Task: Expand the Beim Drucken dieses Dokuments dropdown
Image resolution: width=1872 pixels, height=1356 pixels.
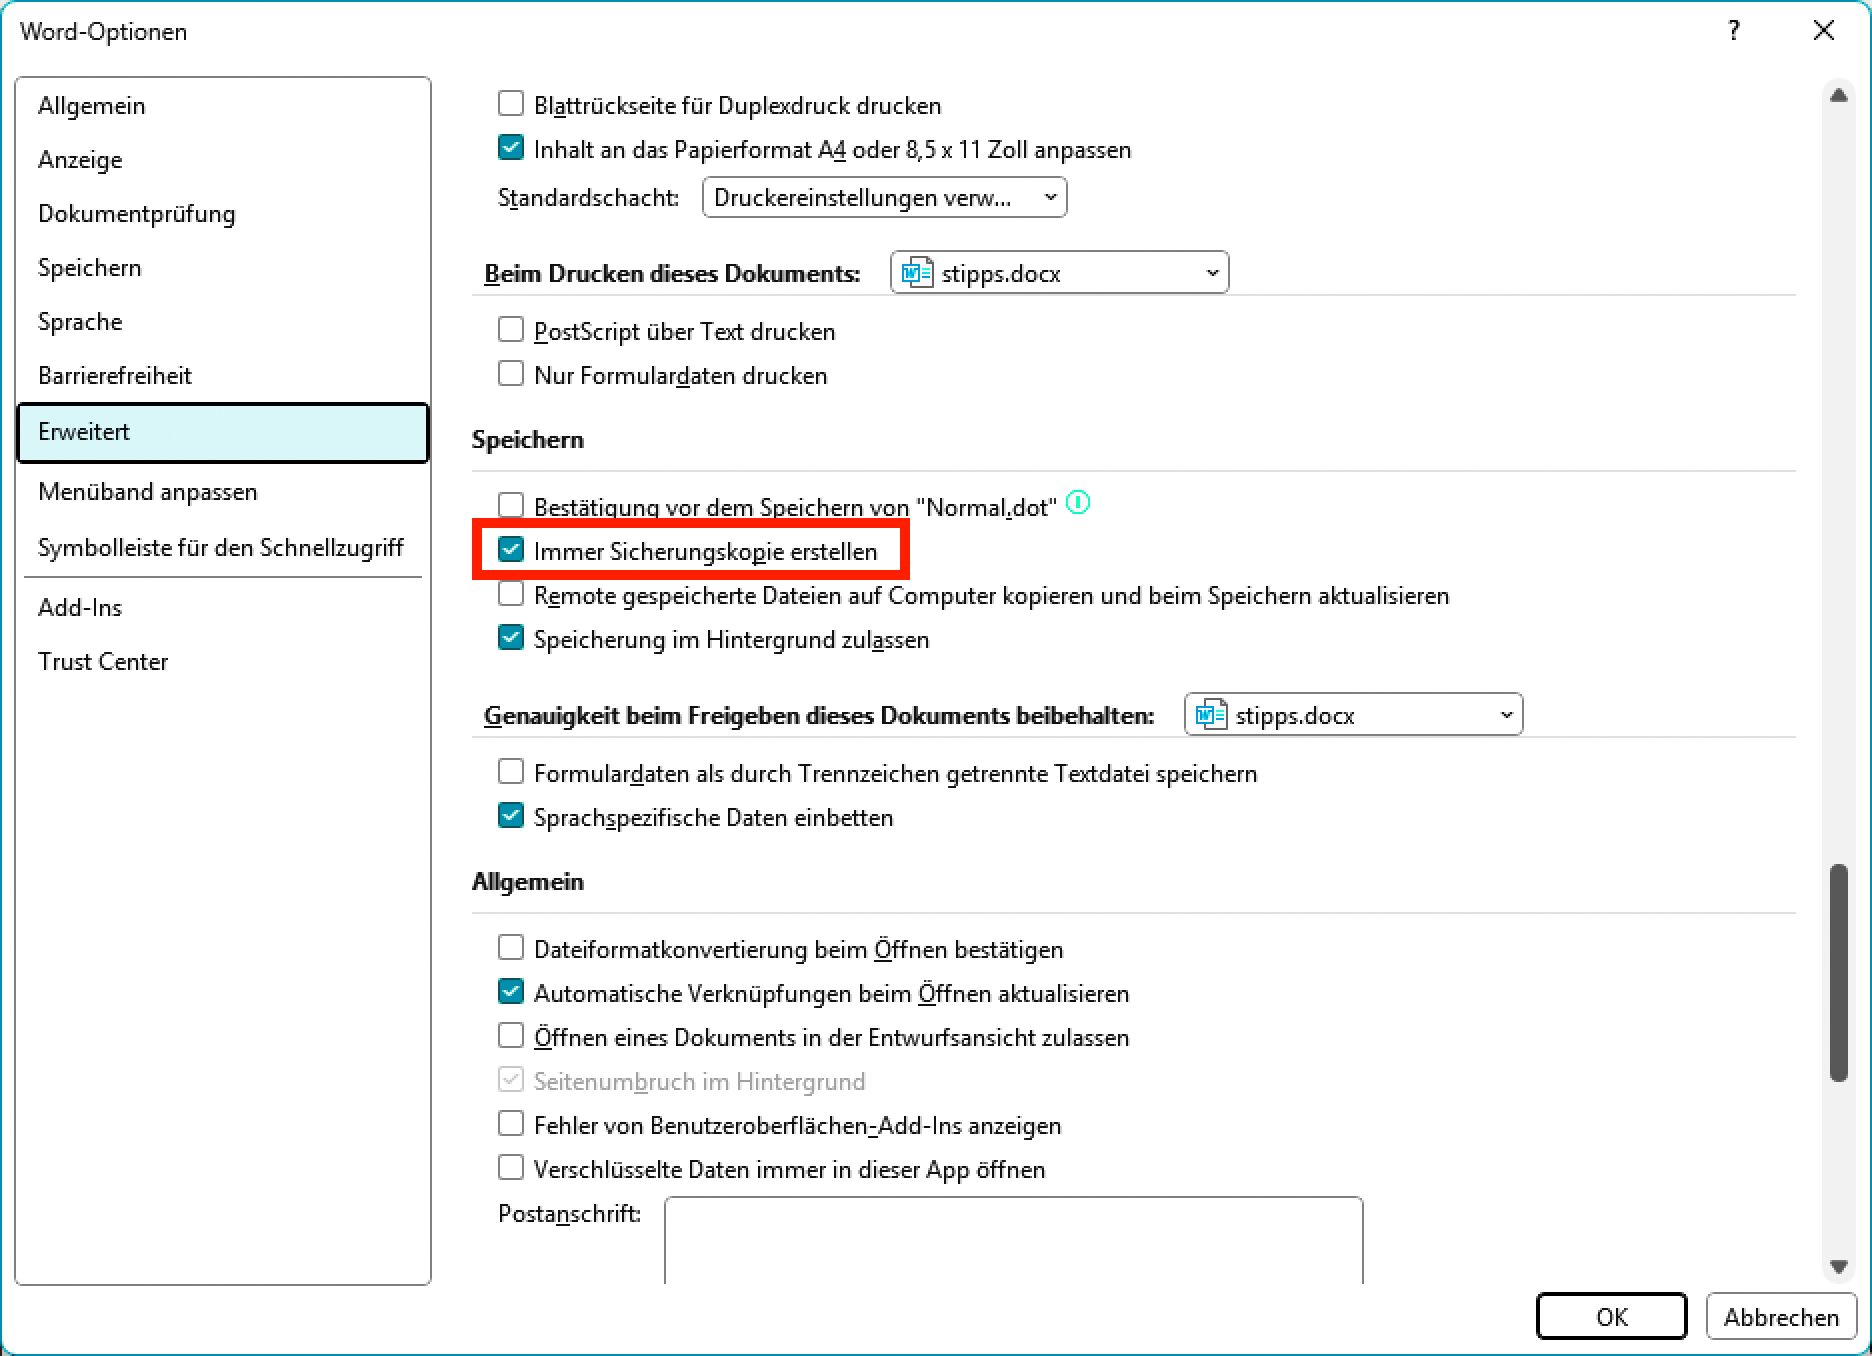Action: point(1059,273)
